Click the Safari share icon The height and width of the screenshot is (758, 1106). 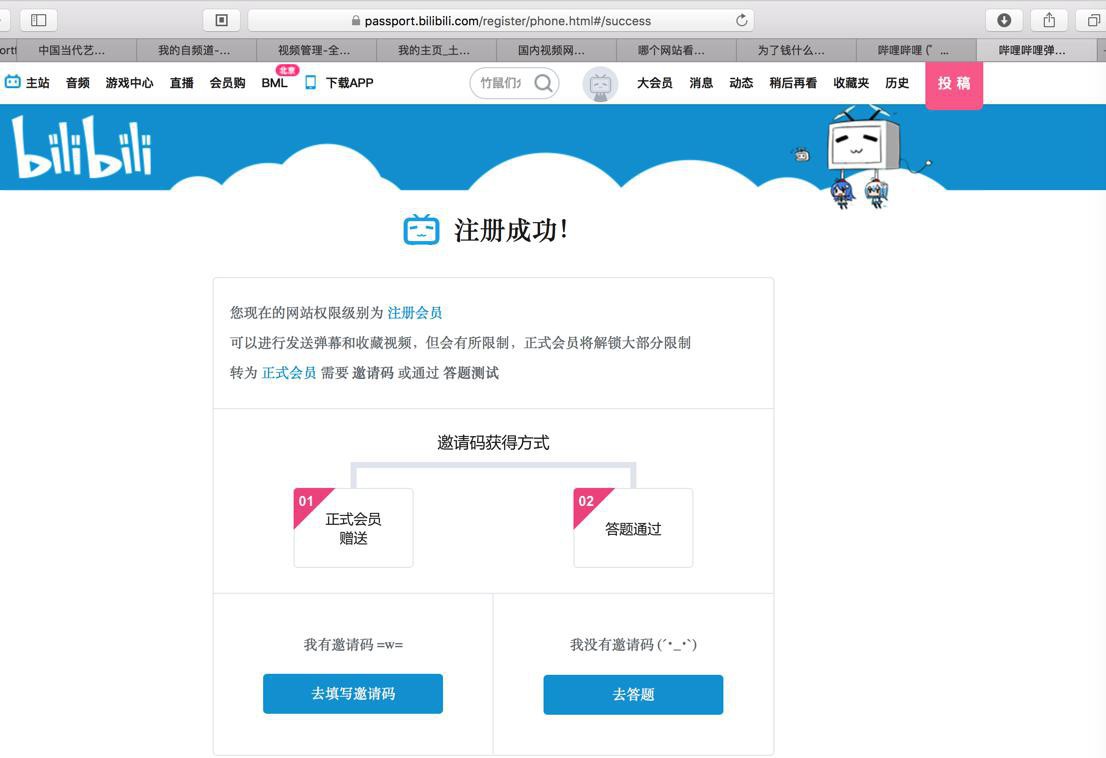click(x=1049, y=20)
